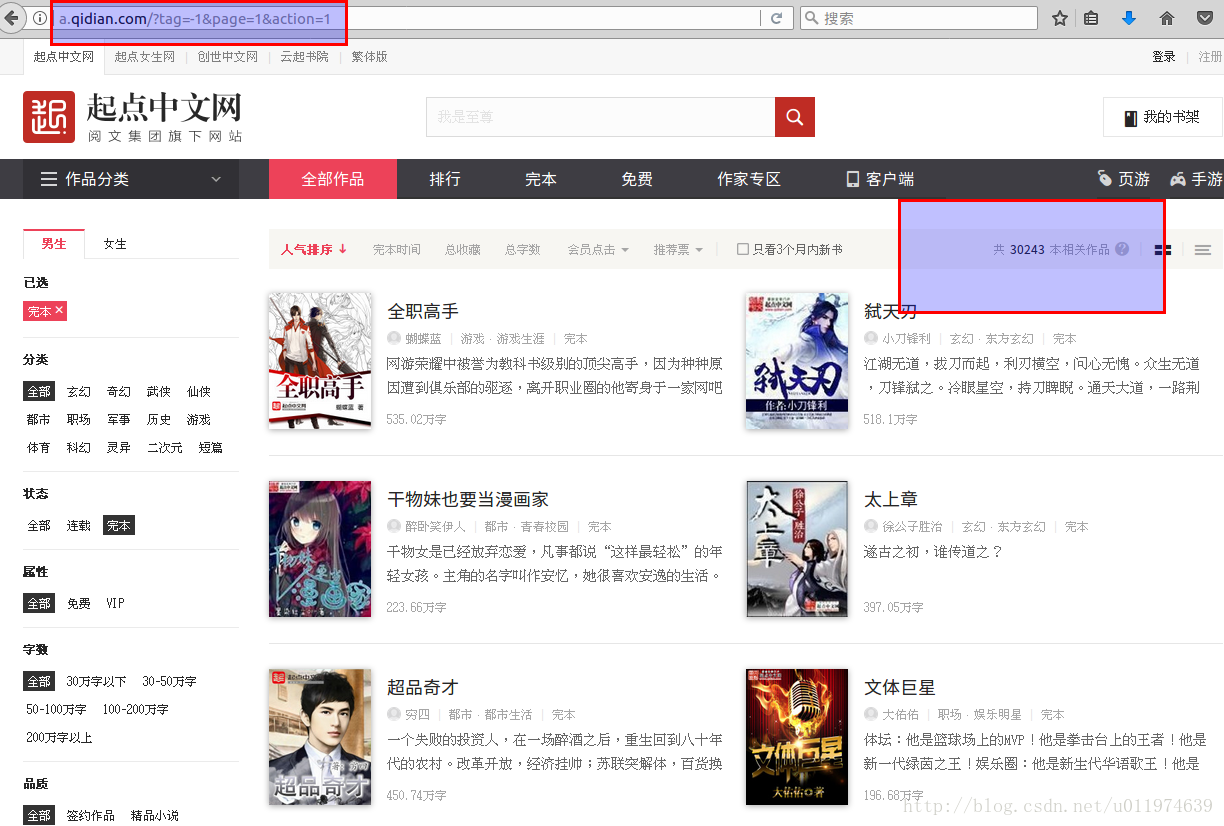Select the 女生 tab
This screenshot has width=1224, height=826.
[115, 243]
